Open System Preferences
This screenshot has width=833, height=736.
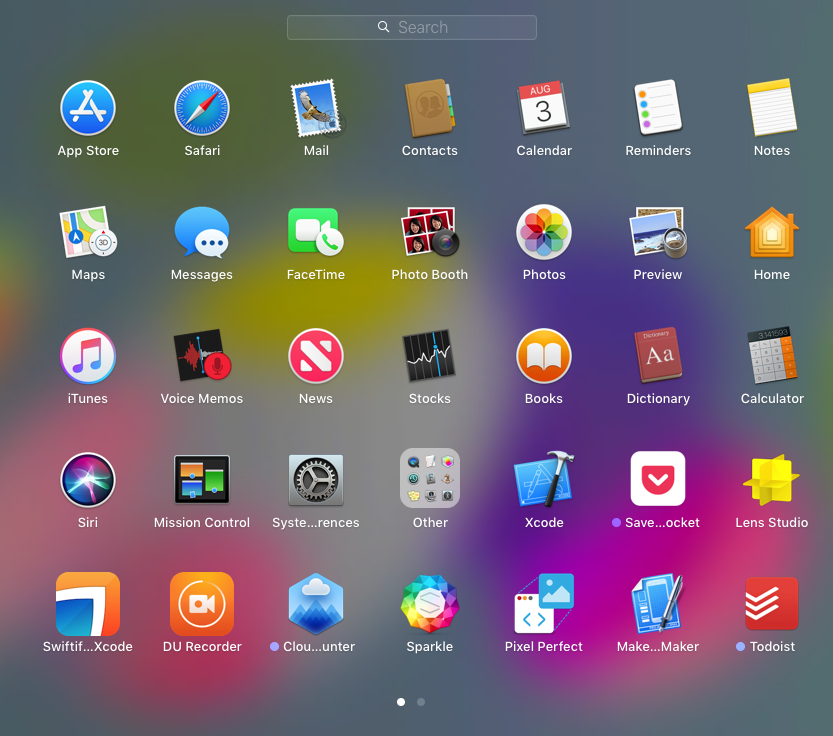click(x=316, y=480)
